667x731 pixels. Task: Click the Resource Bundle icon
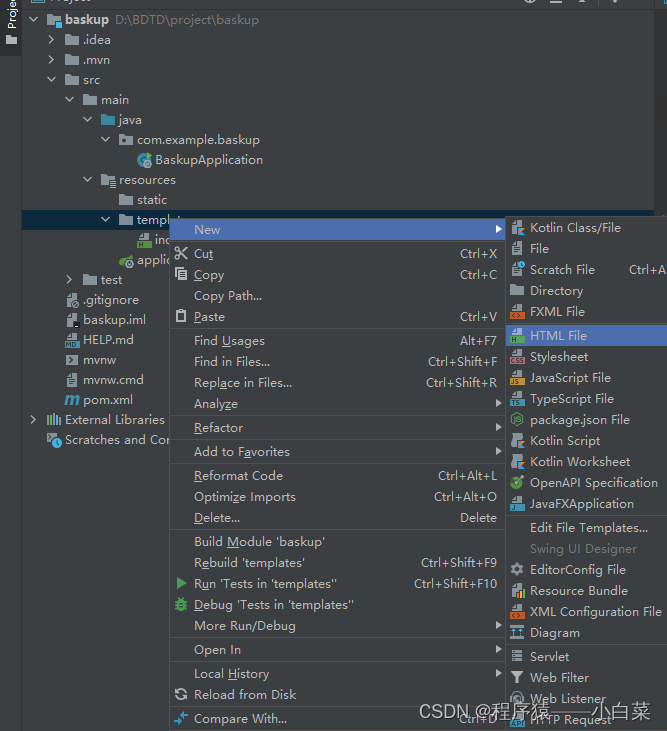tap(517, 591)
